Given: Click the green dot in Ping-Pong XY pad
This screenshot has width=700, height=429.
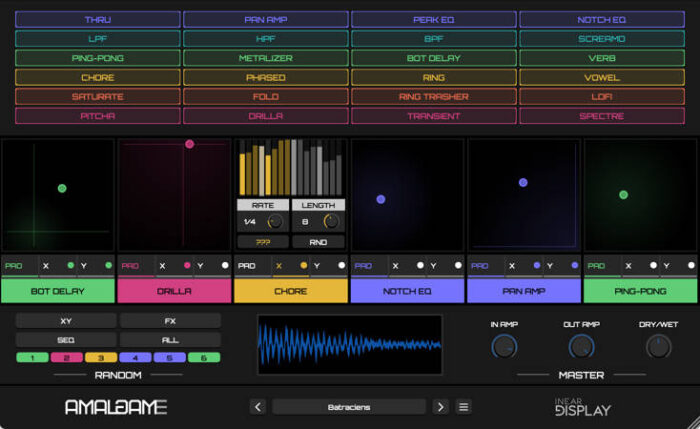Looking at the screenshot, I should coord(623,195).
